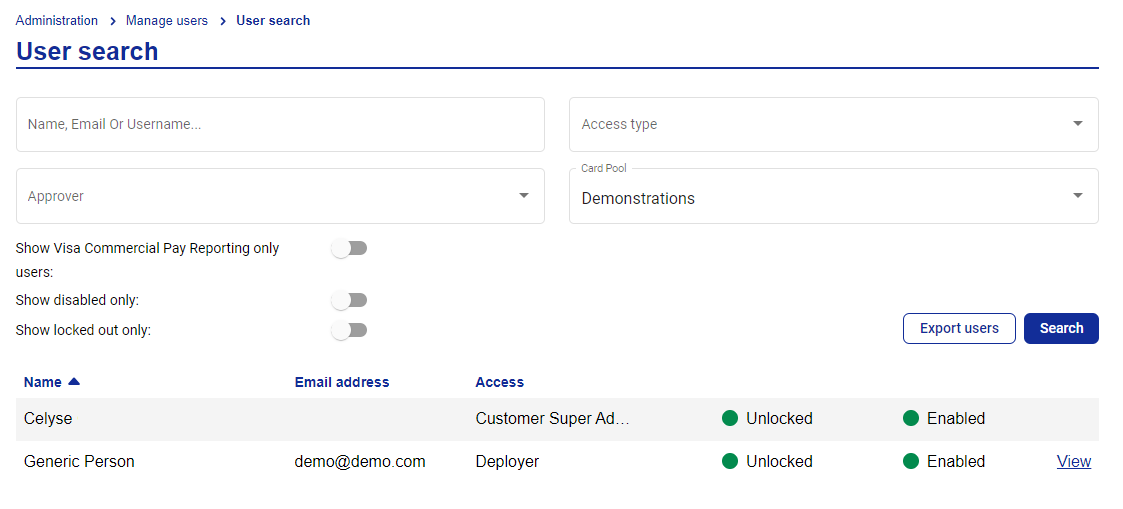Open View link for Generic Person

click(x=1074, y=462)
